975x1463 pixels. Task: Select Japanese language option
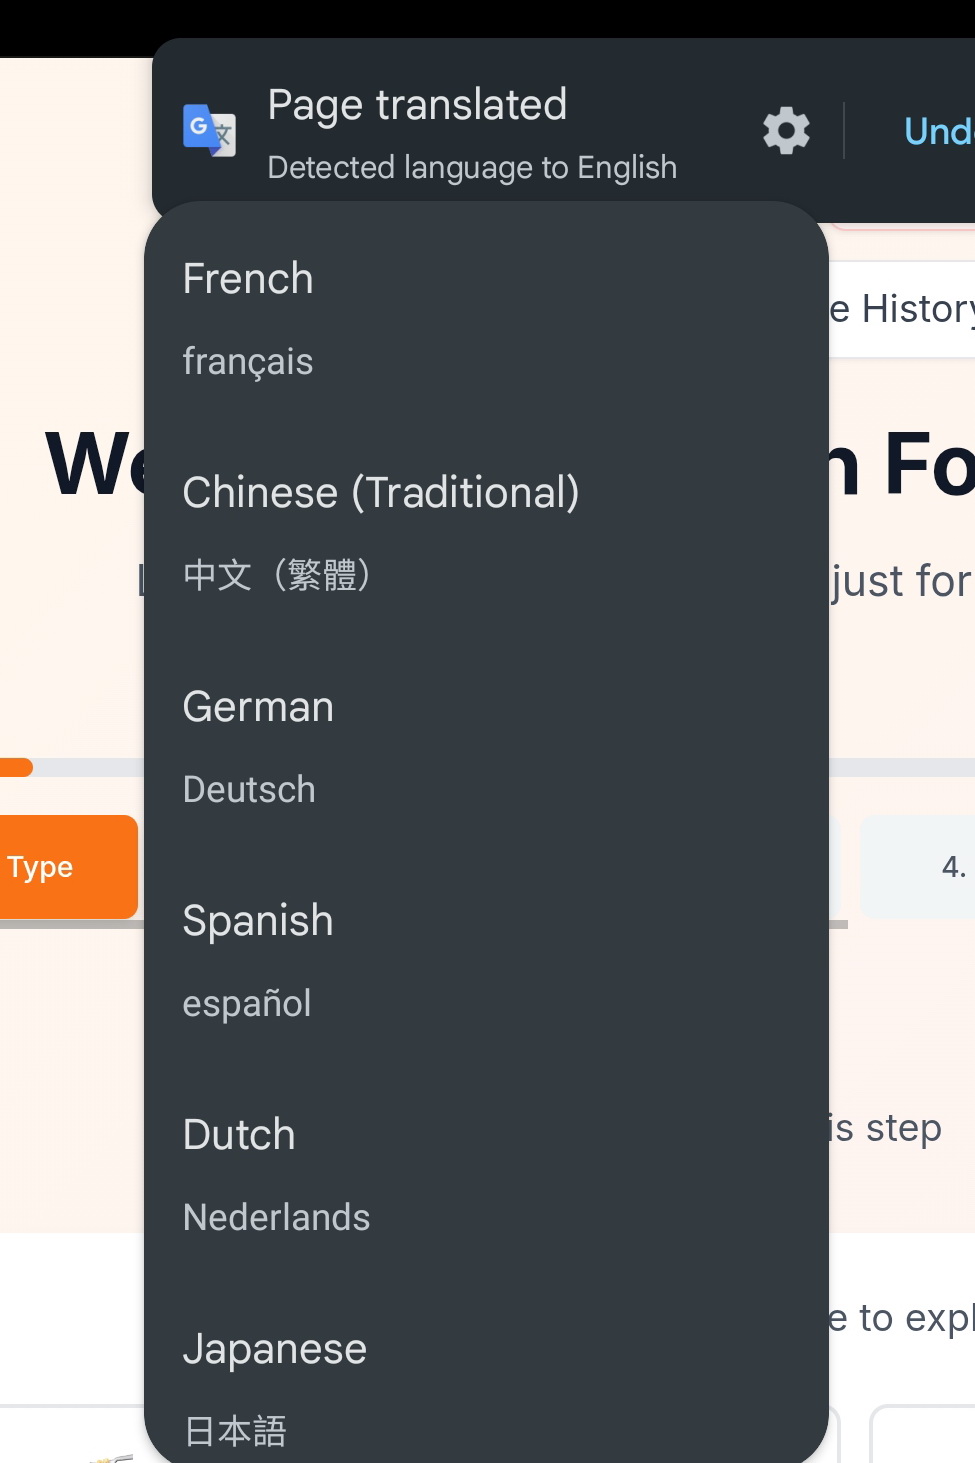click(x=275, y=1349)
